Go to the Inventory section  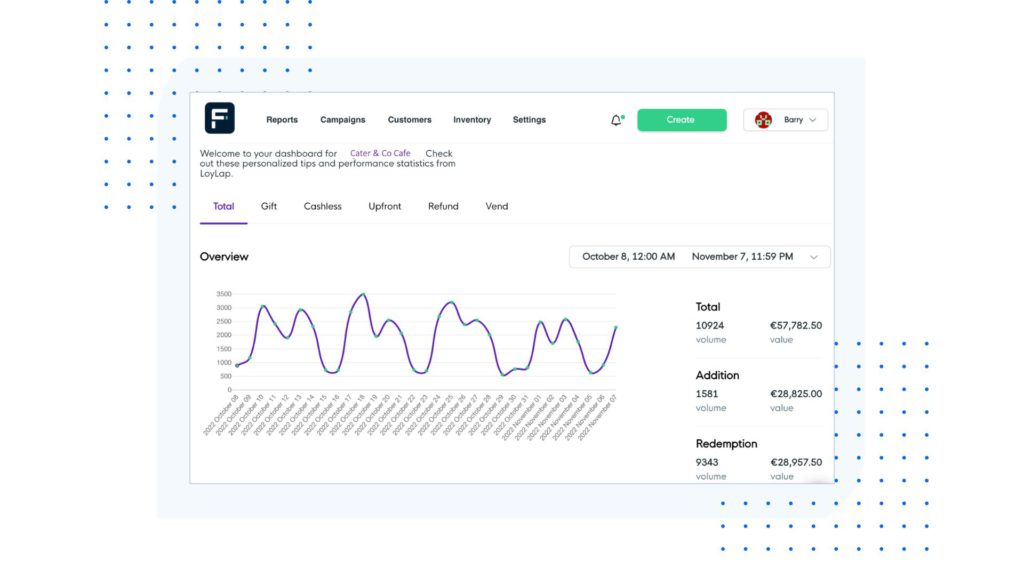tap(471, 119)
